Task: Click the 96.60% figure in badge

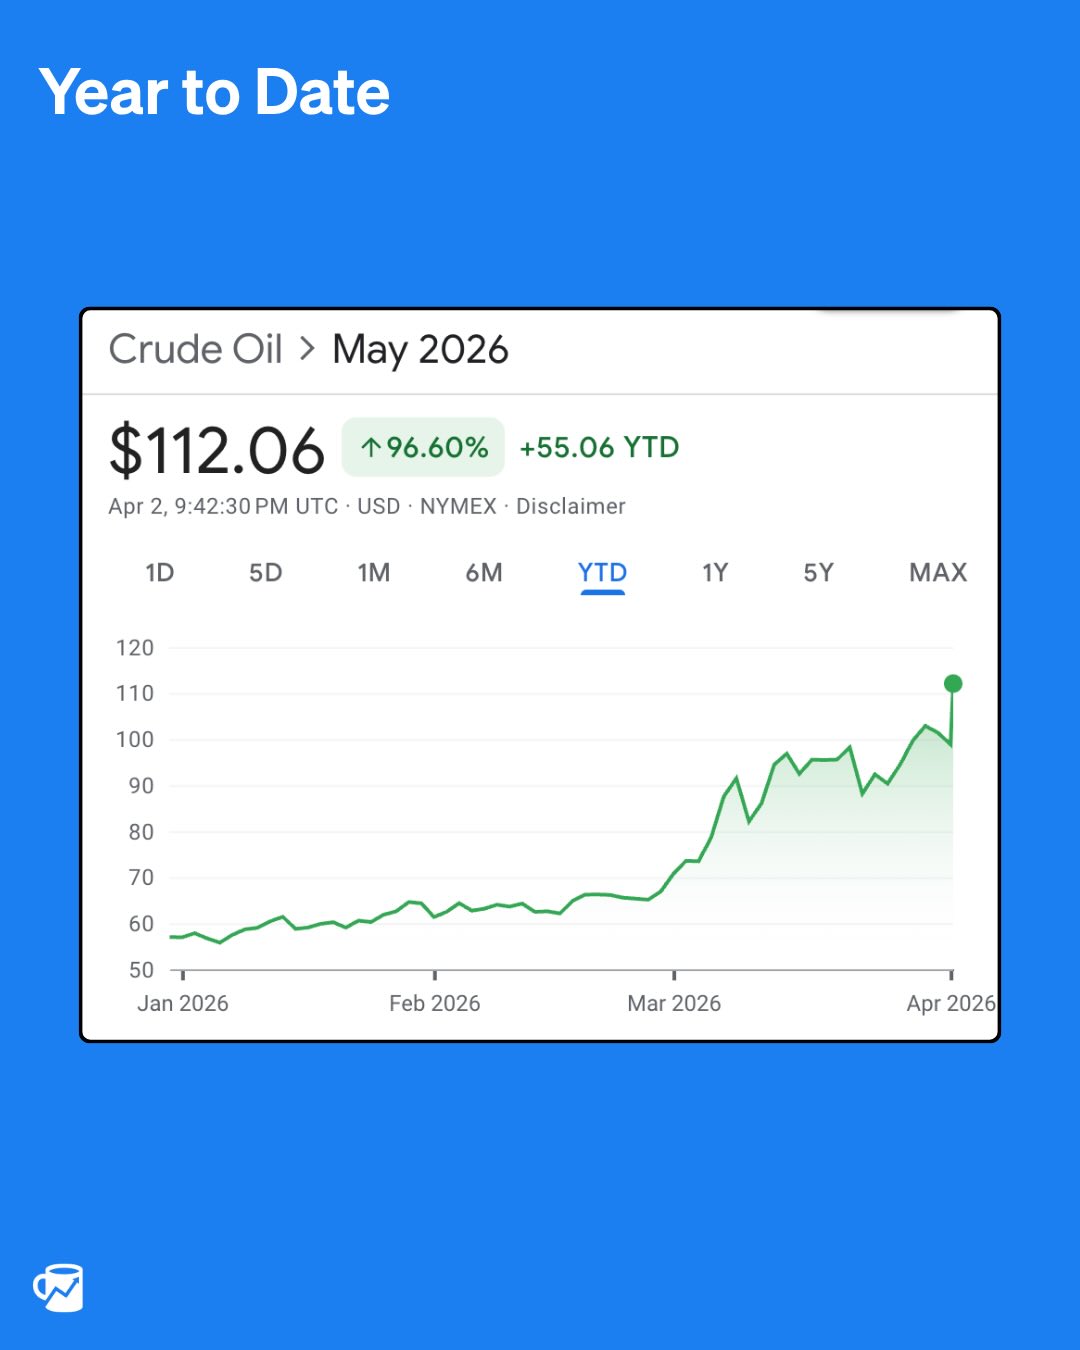Action: [x=437, y=447]
